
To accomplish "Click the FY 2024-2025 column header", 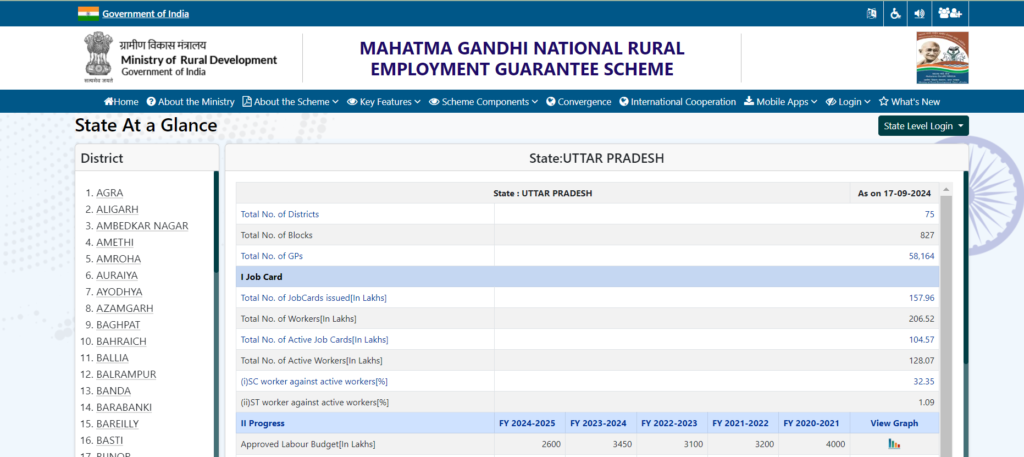I will (x=527, y=423).
